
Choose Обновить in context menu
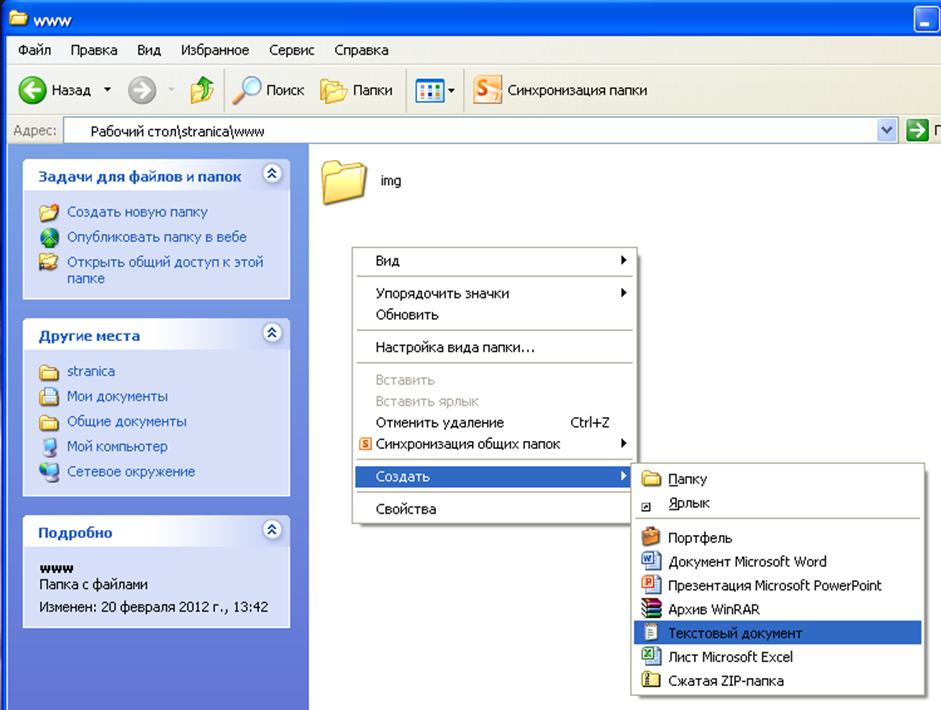(x=495, y=315)
